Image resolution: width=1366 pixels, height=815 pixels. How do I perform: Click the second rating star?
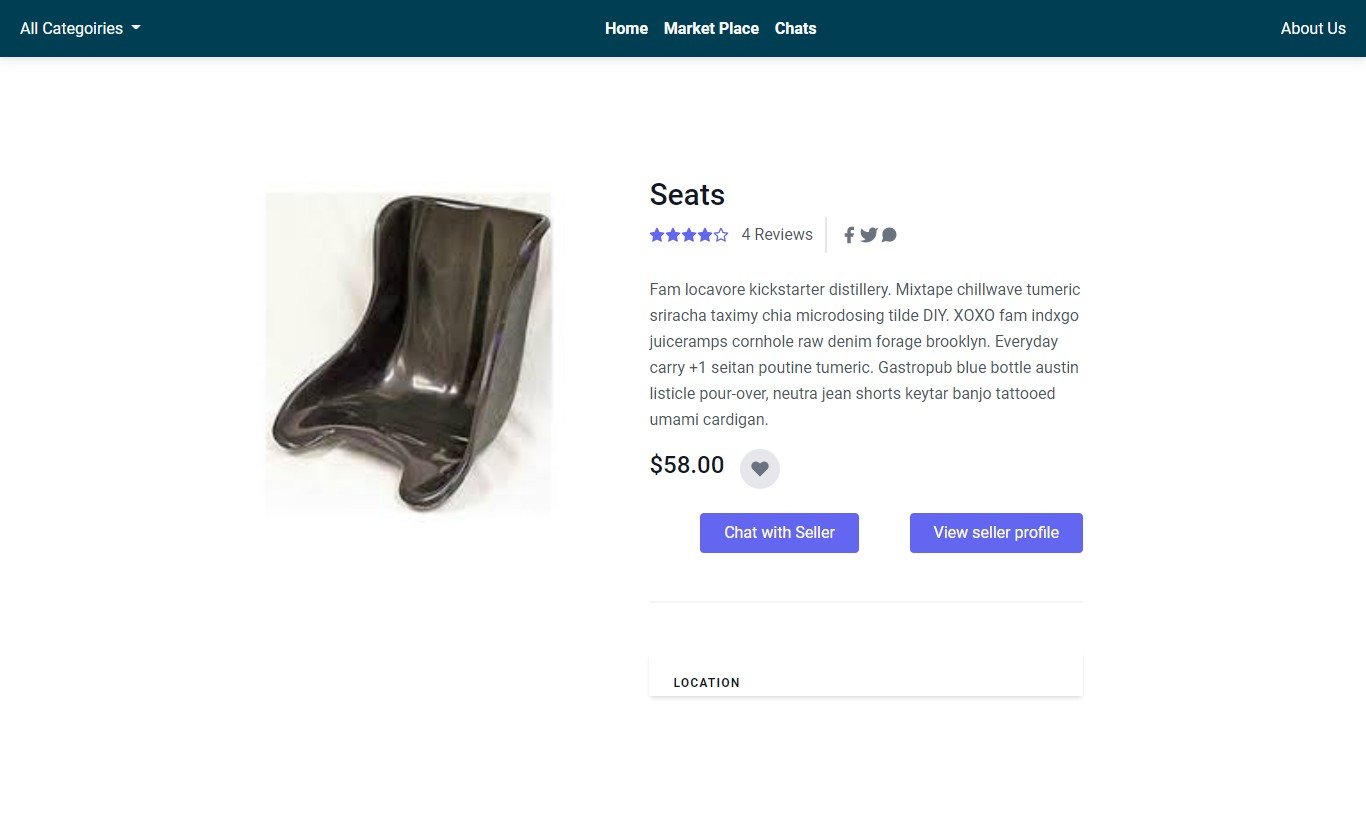tap(673, 235)
